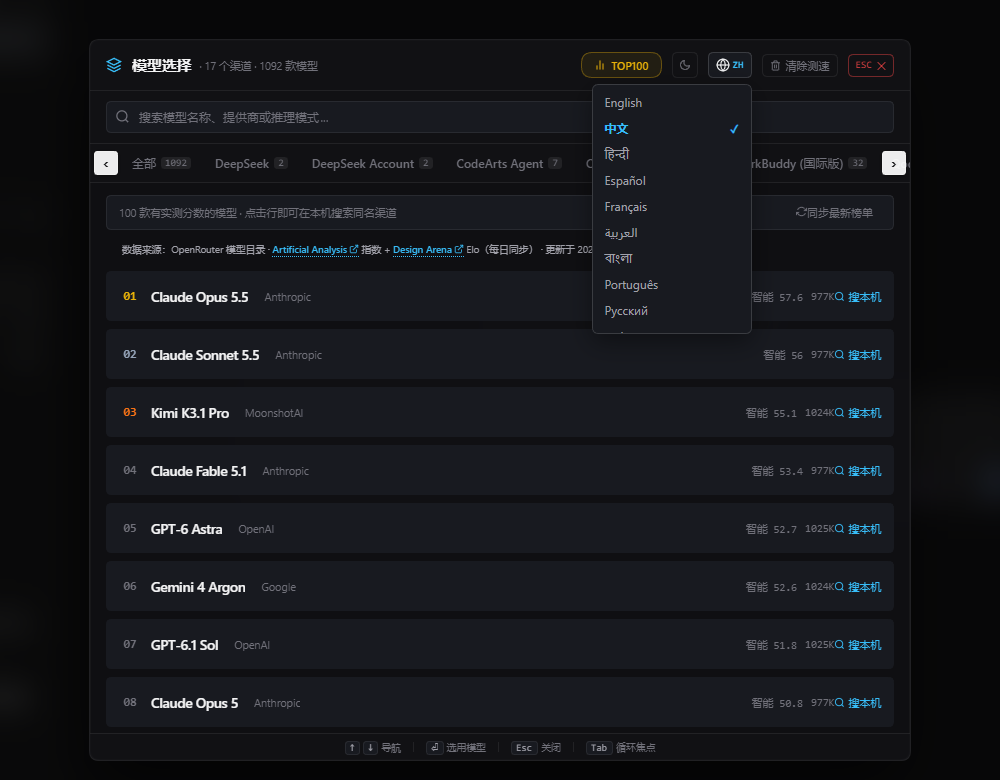1000x780 pixels.
Task: Select the Kimi K3.1 Pro row
Action: [x=499, y=413]
